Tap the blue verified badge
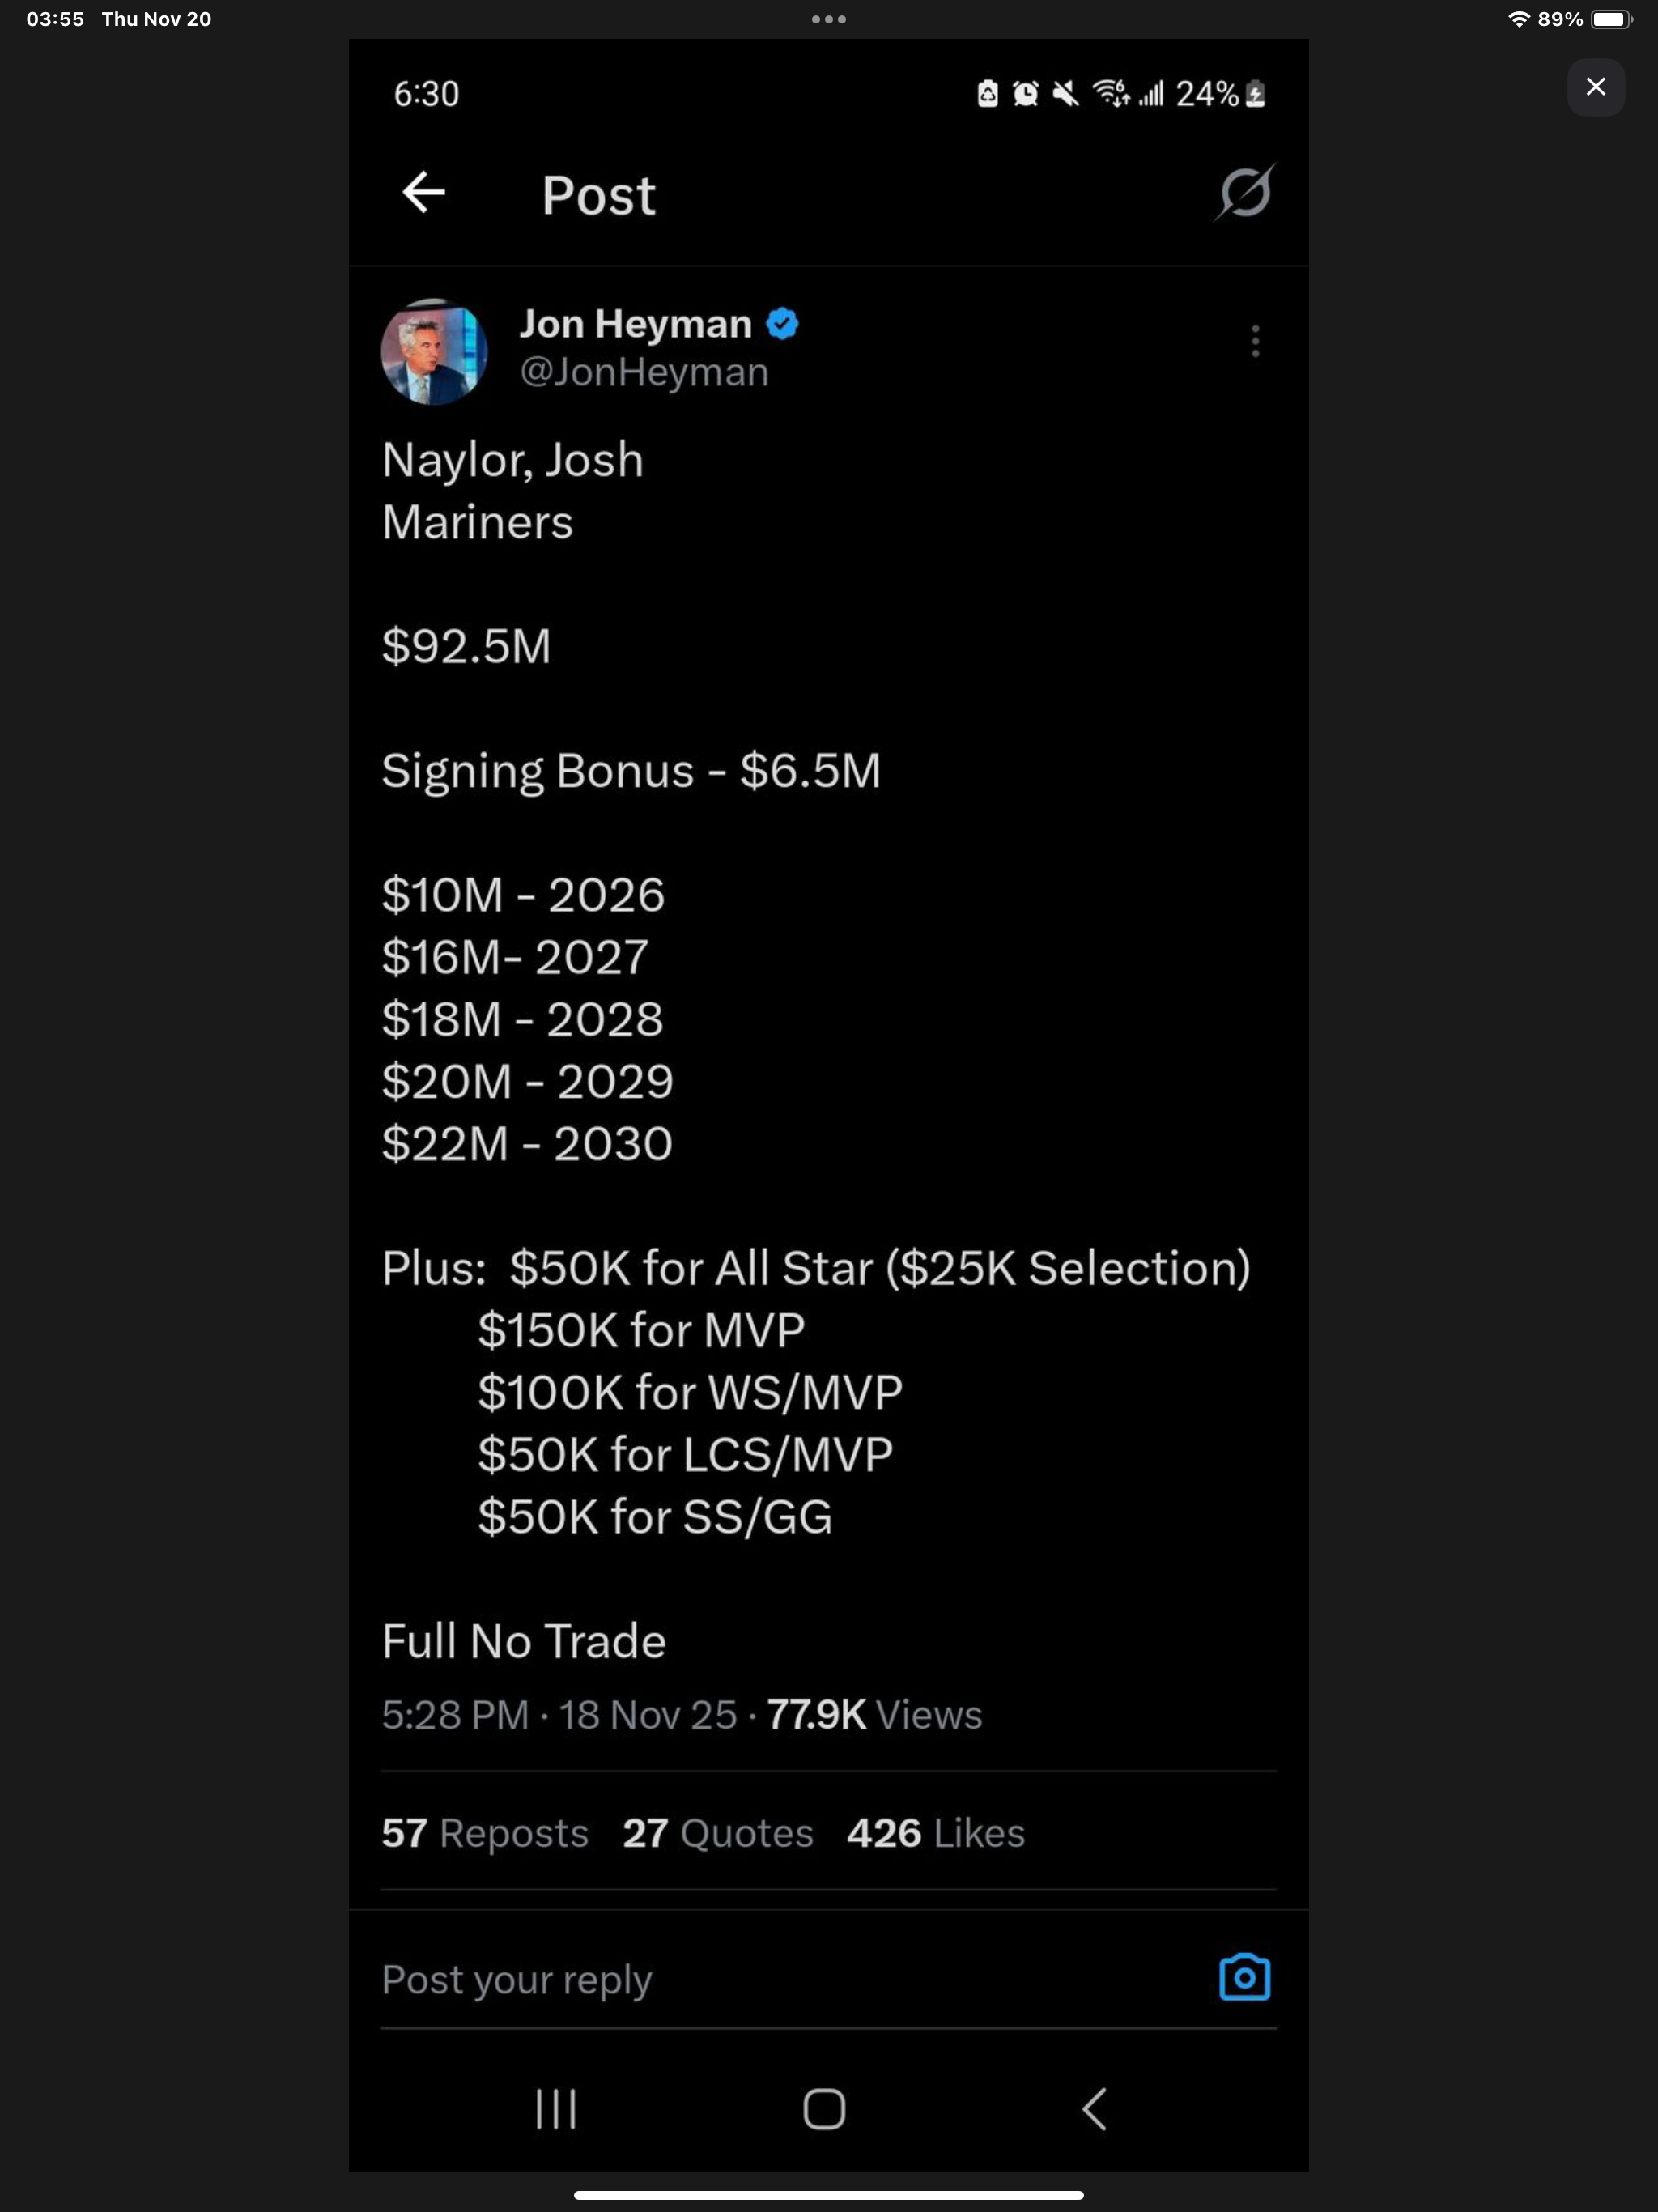The height and width of the screenshot is (2212, 1658). [782, 324]
